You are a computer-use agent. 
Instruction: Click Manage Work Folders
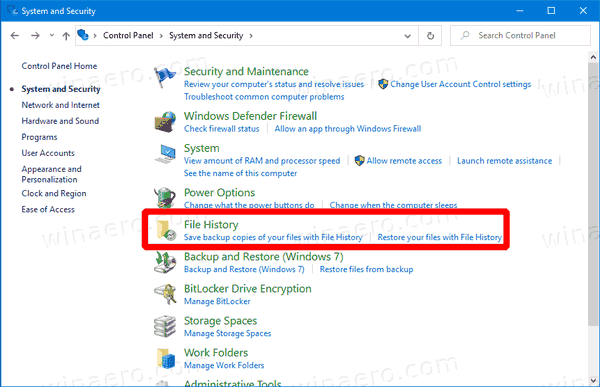click(x=224, y=366)
